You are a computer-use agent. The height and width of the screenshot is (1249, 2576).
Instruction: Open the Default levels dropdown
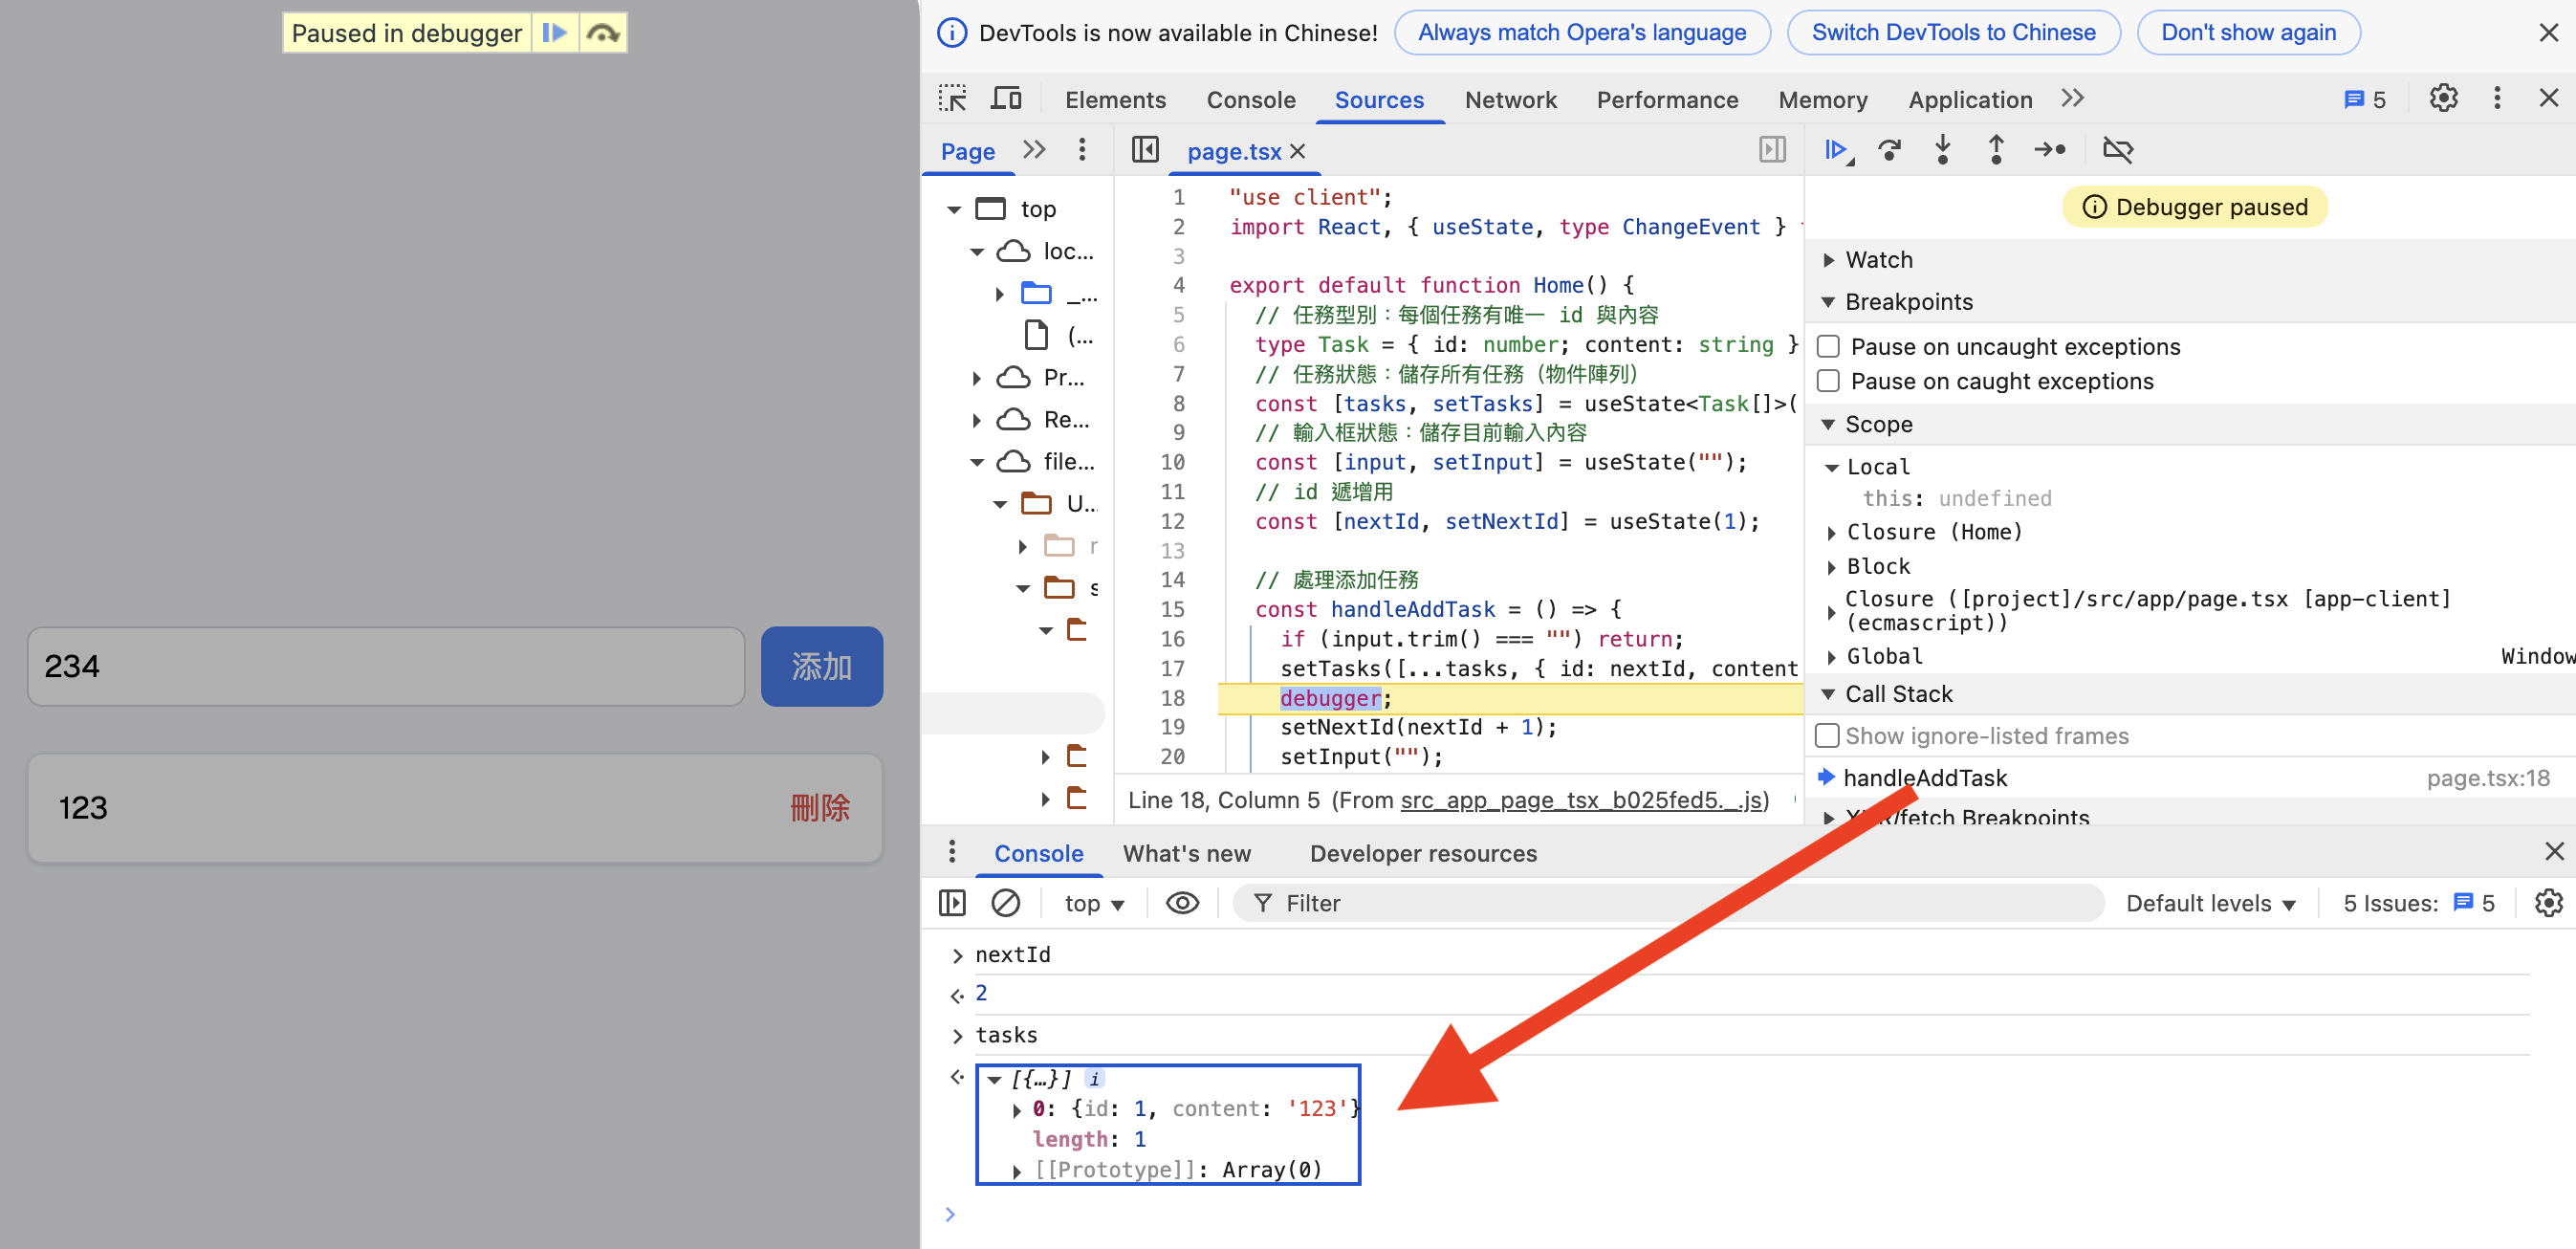tap(2210, 903)
